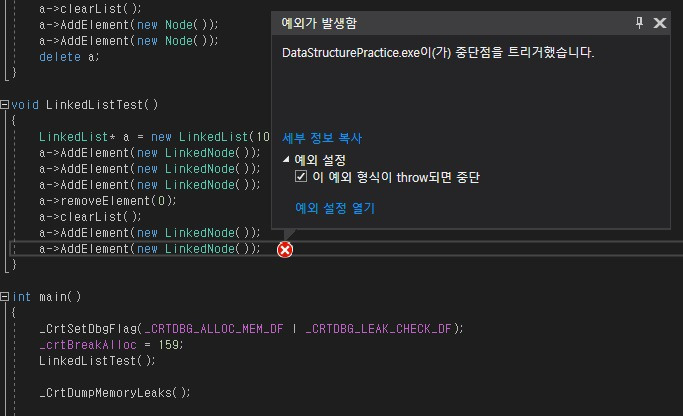Close the exception popup

[659, 23]
